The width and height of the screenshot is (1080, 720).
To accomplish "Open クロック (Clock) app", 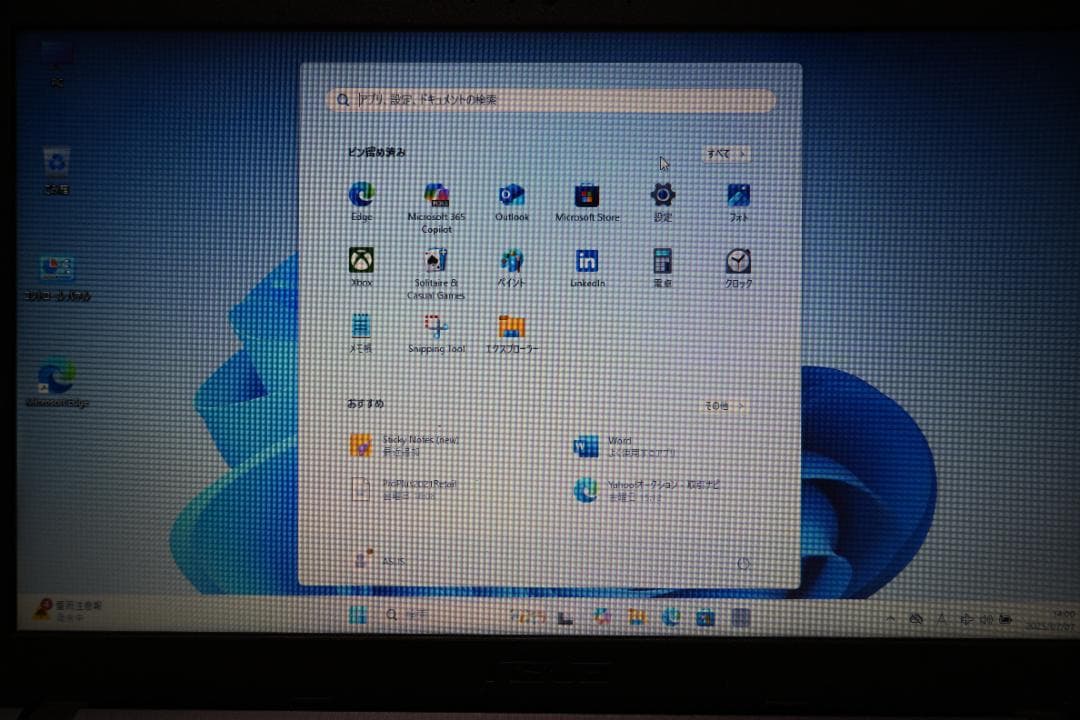I will pyautogui.click(x=736, y=261).
